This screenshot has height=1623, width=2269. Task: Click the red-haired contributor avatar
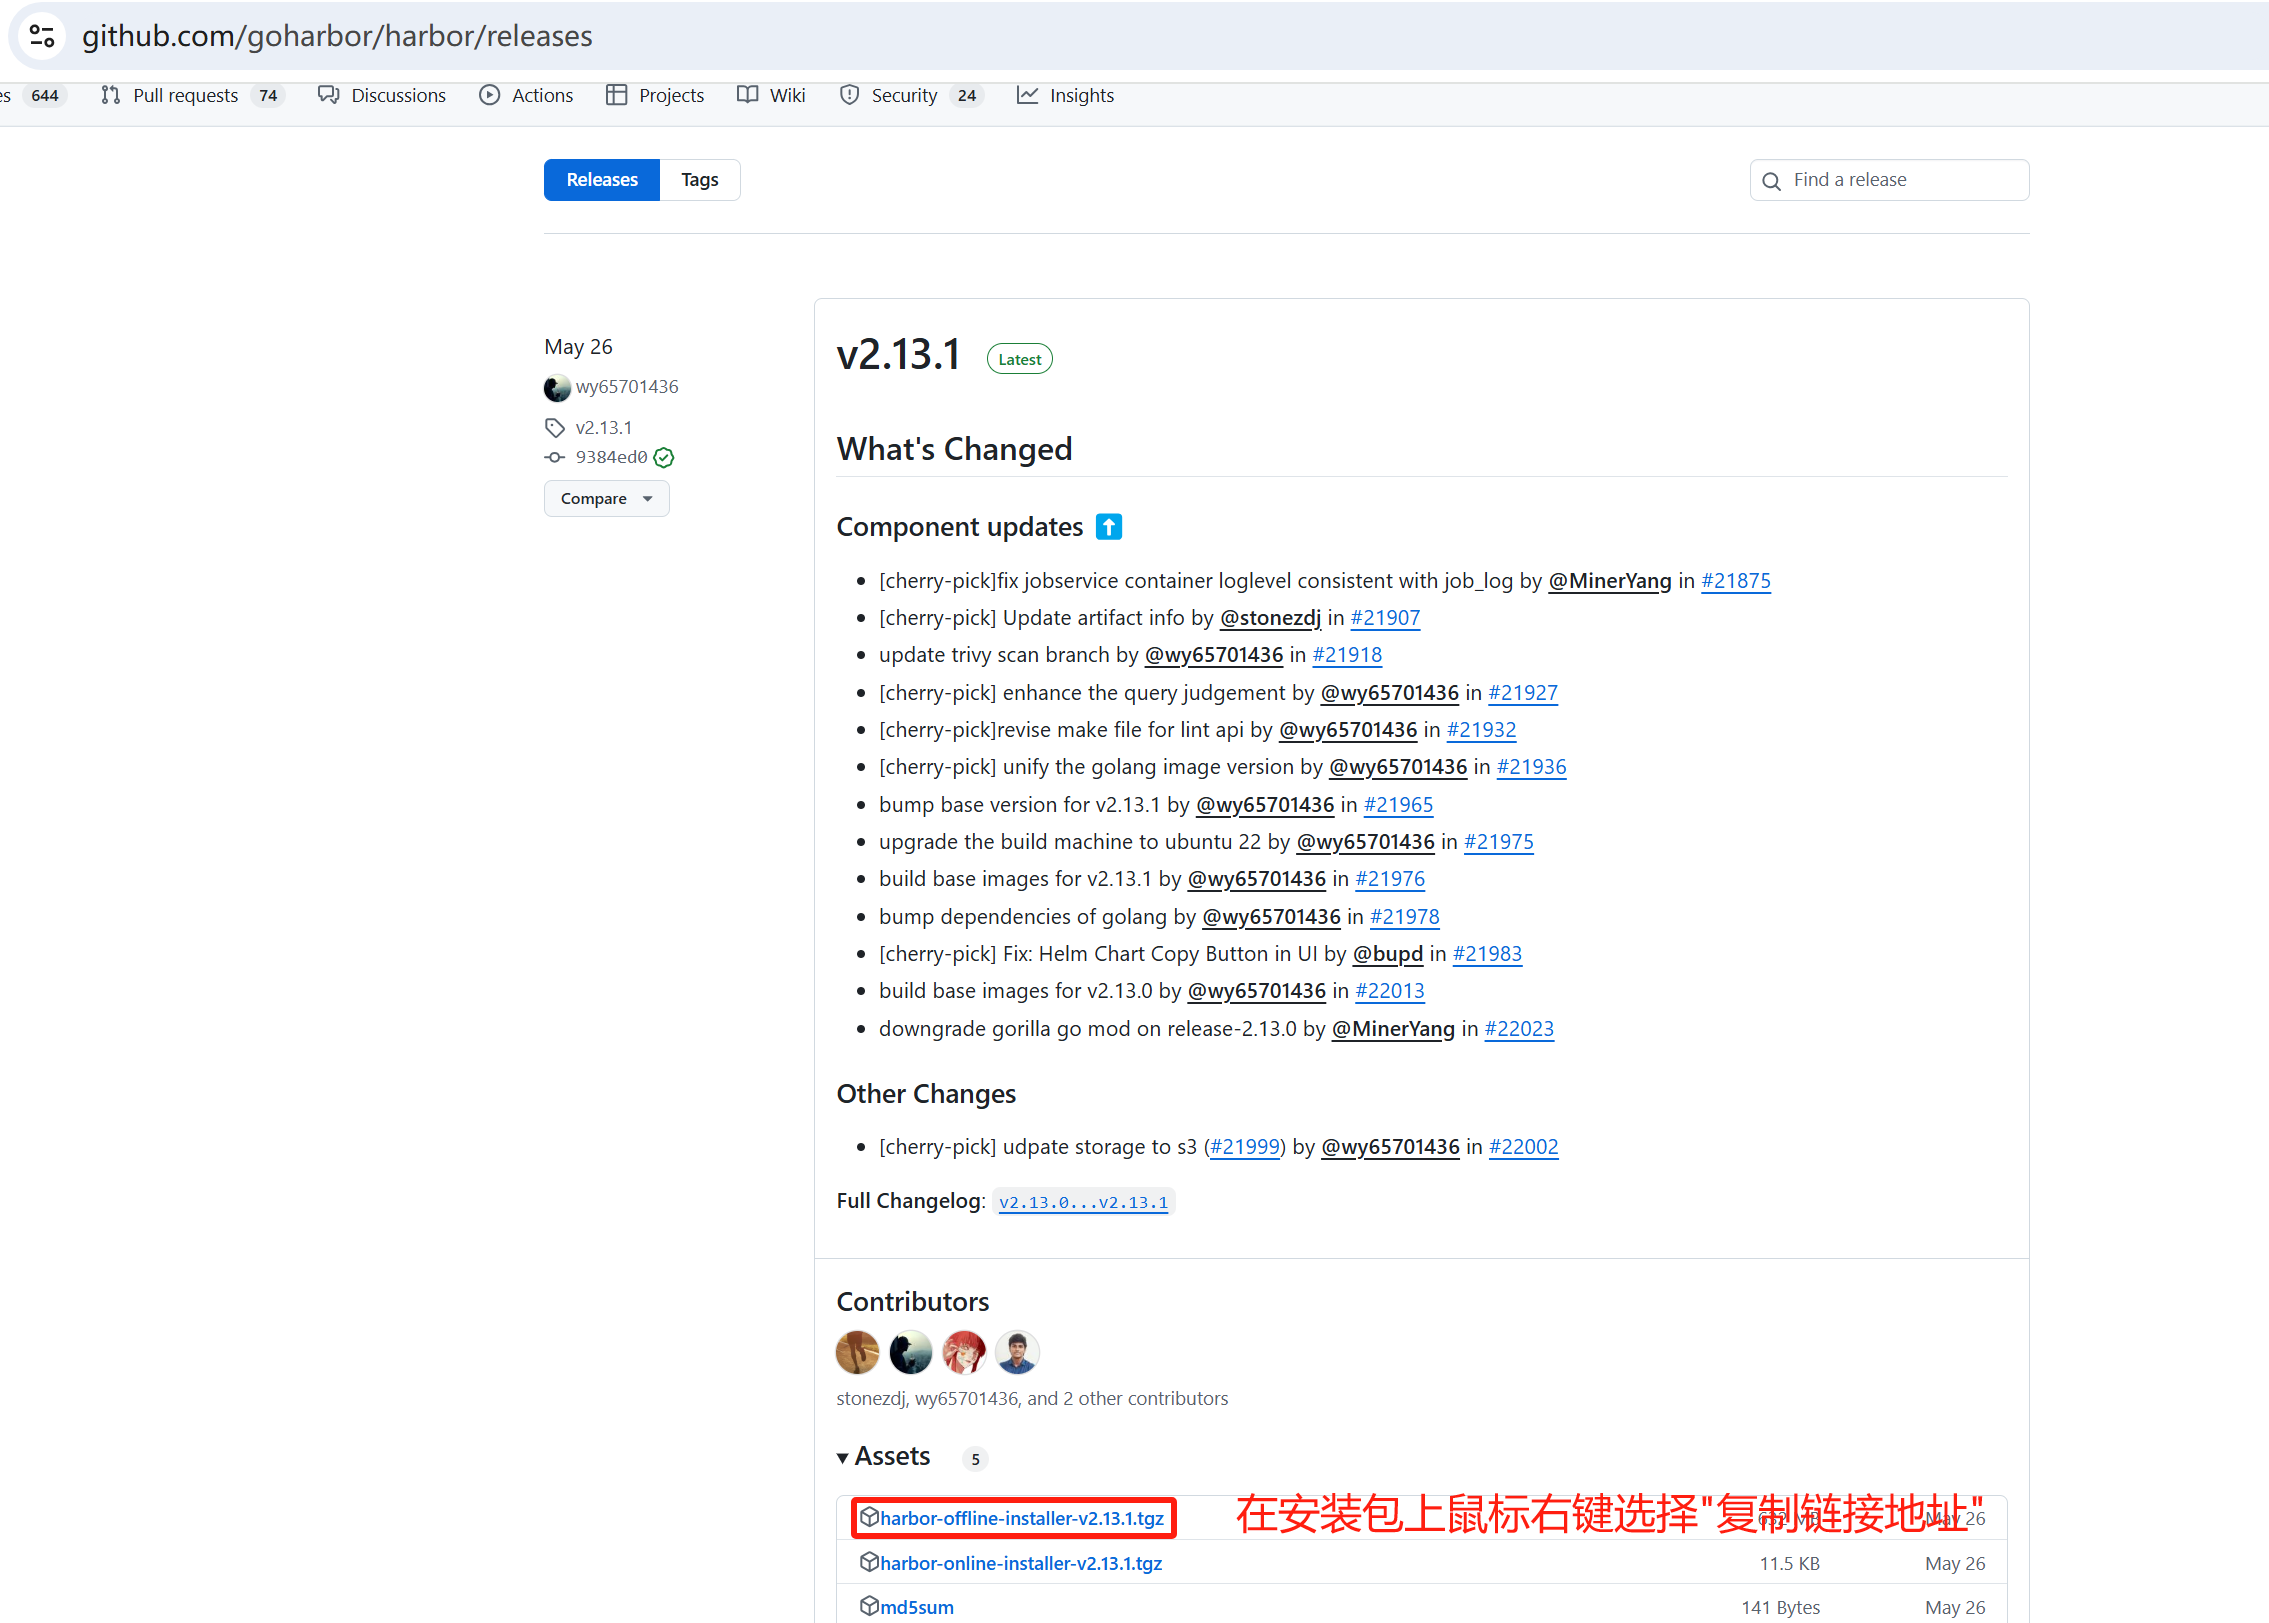tap(964, 1353)
